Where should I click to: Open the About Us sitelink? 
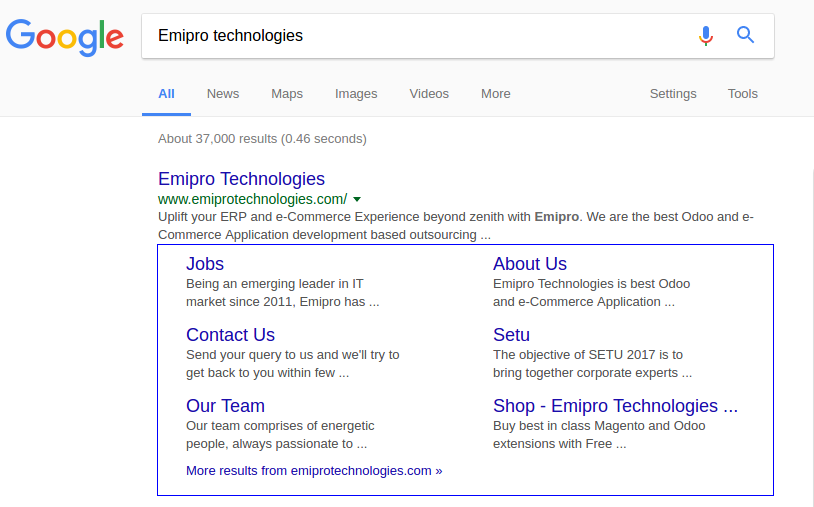530,264
